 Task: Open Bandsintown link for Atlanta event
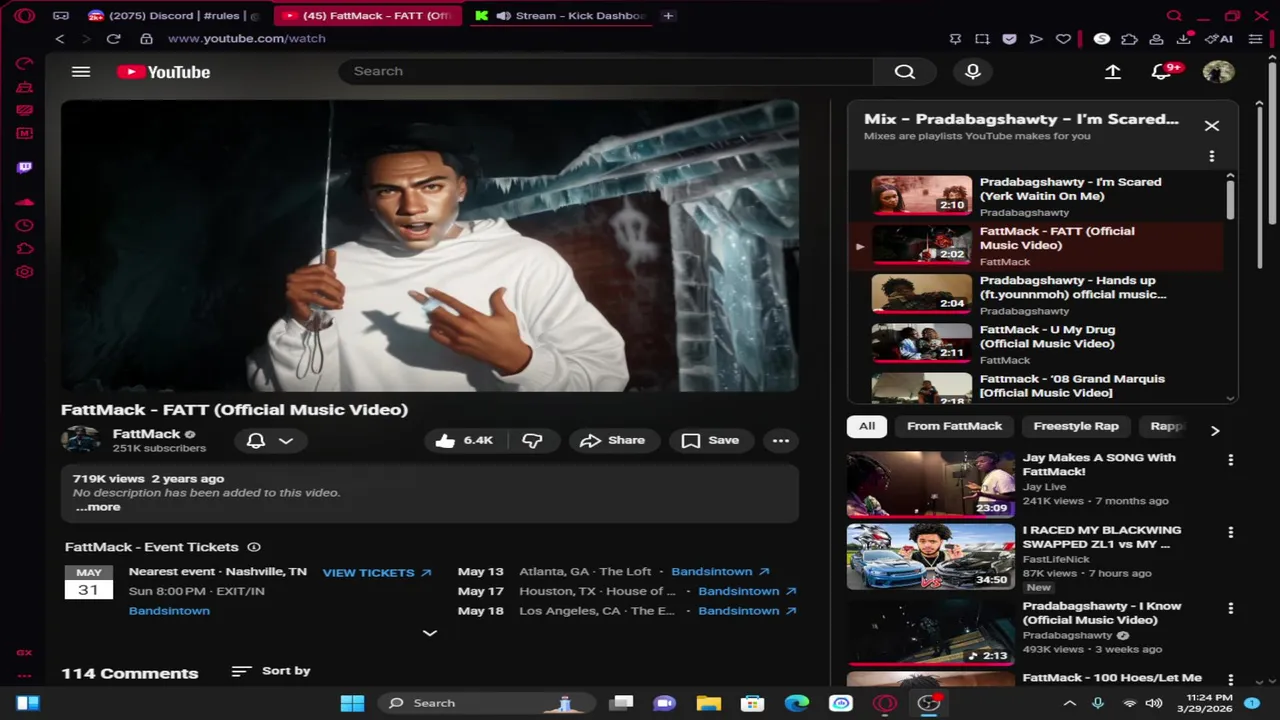pos(720,571)
